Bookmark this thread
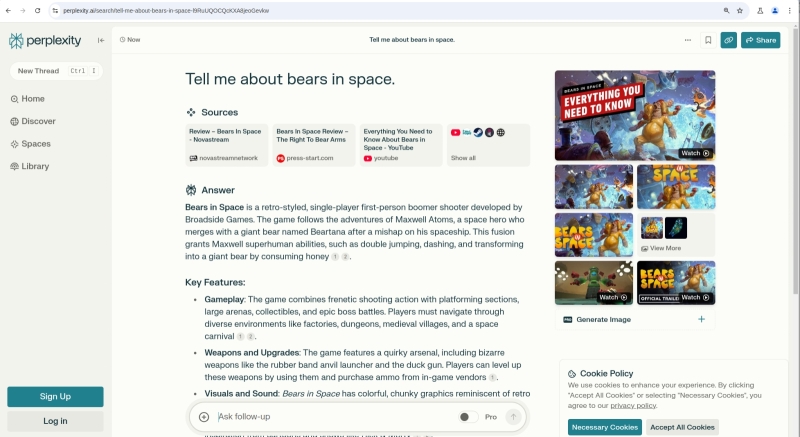 [x=708, y=40]
